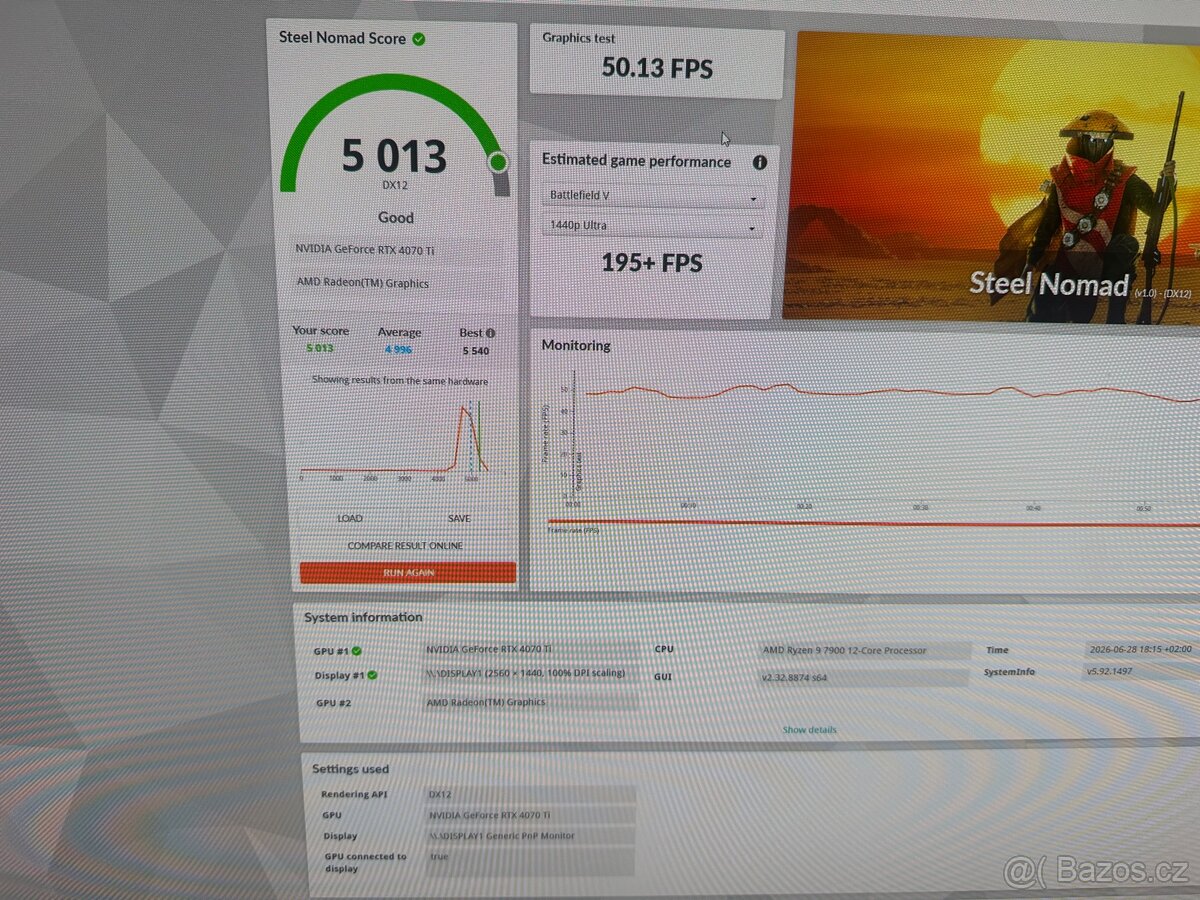Click the GPU connected to display value true
This screenshot has height=900, width=1200.
coord(530,861)
